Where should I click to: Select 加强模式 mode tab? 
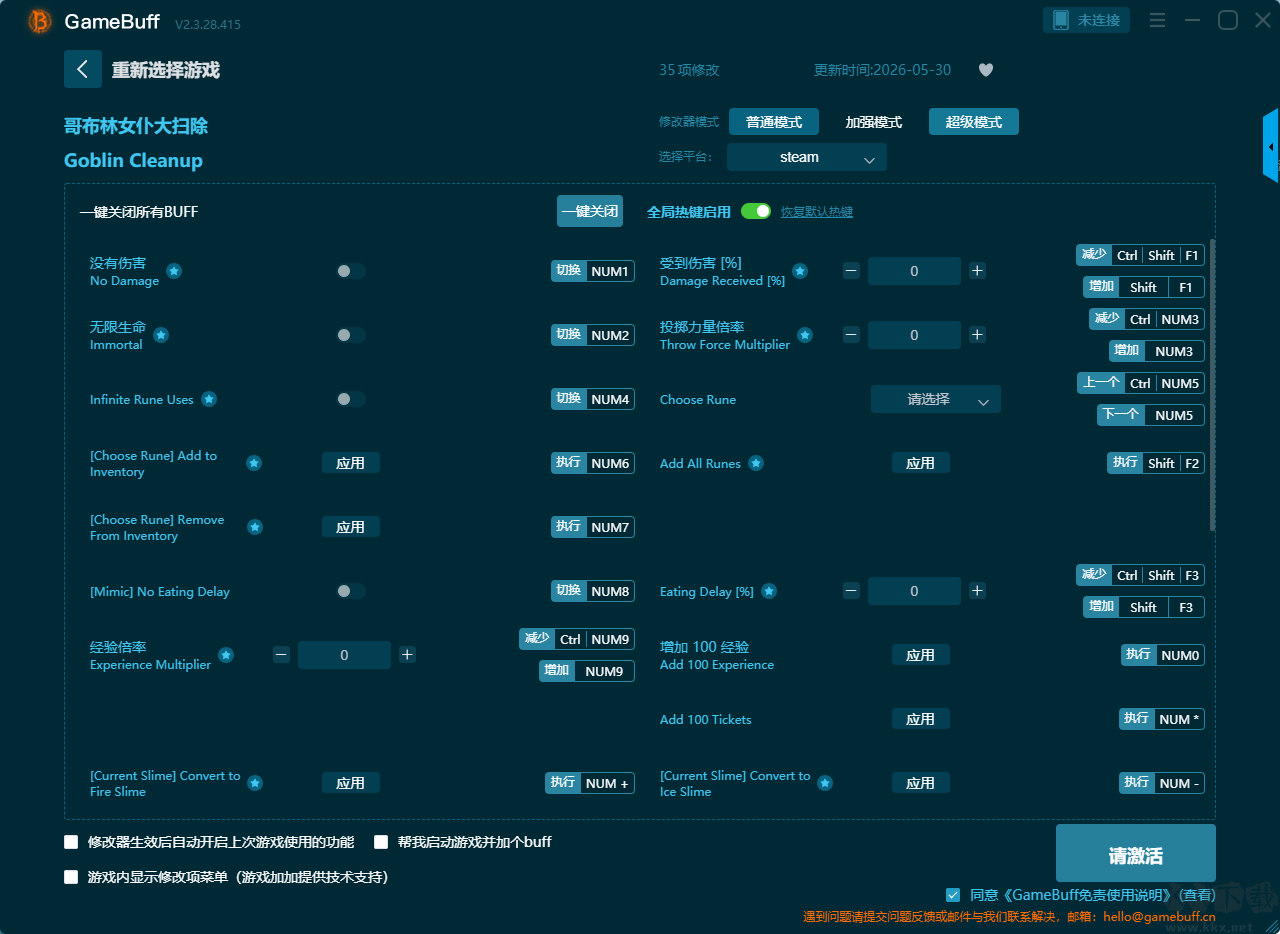point(874,122)
